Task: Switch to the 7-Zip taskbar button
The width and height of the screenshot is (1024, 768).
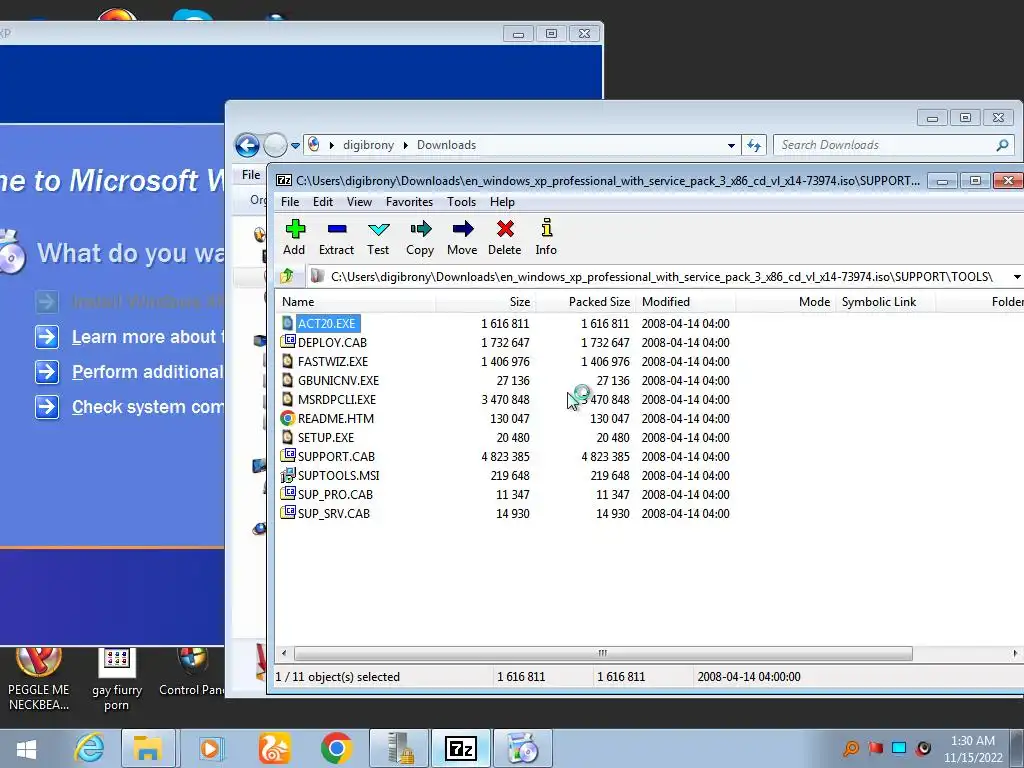Action: click(460, 748)
